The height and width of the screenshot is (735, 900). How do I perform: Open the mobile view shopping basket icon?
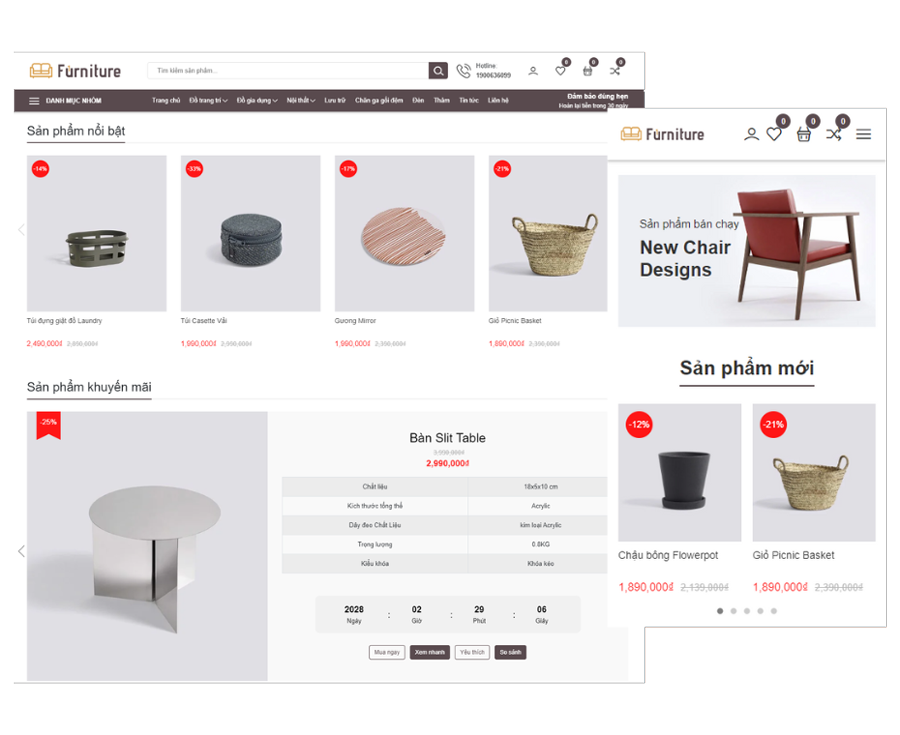coord(804,134)
